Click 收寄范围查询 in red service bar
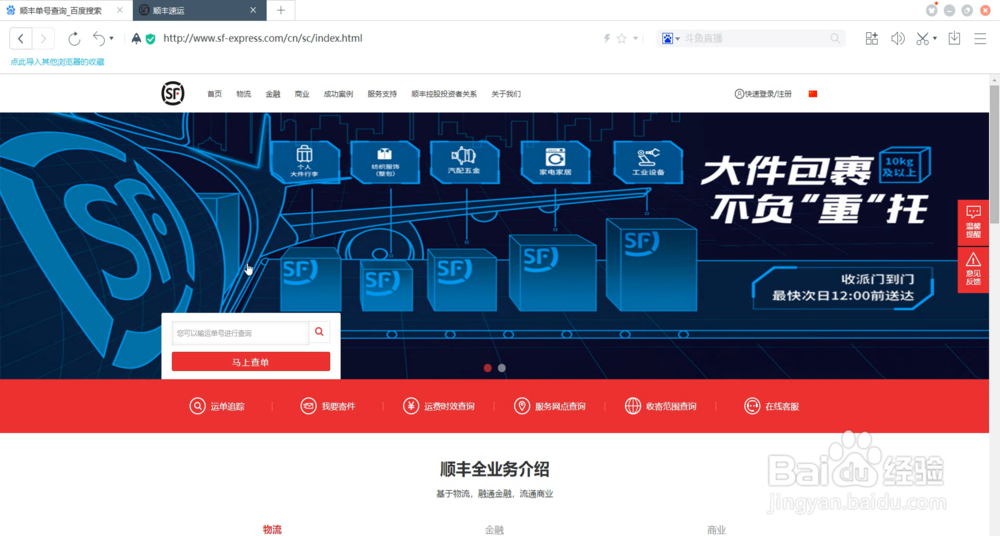Screen dimensions: 1000x536 (x=661, y=406)
